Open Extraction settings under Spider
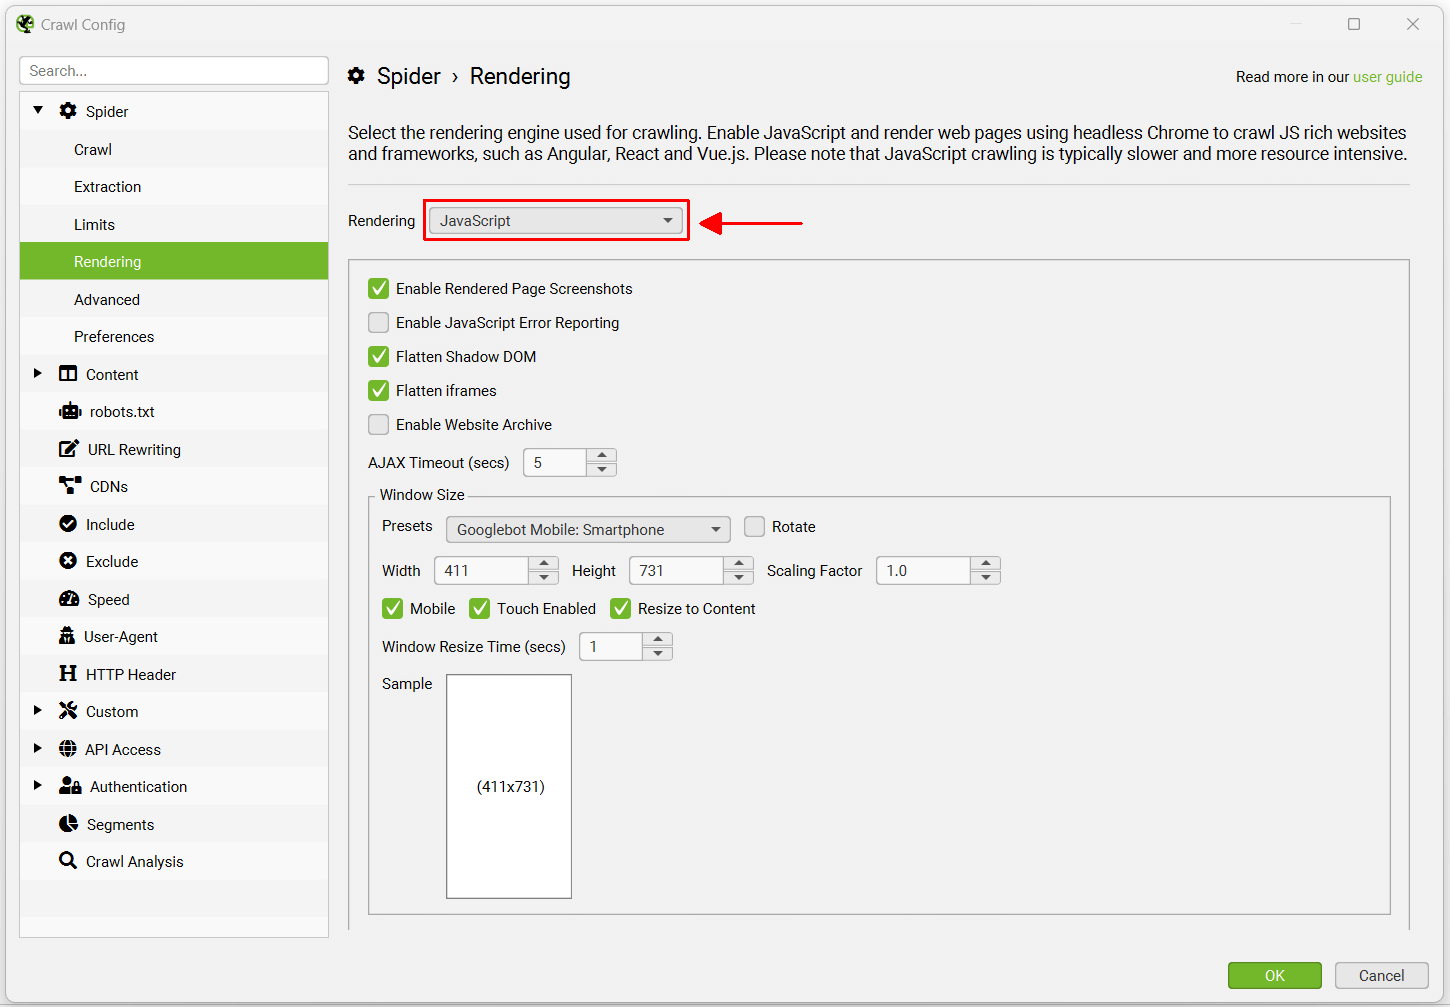Image resolution: width=1450 pixels, height=1007 pixels. [174, 187]
